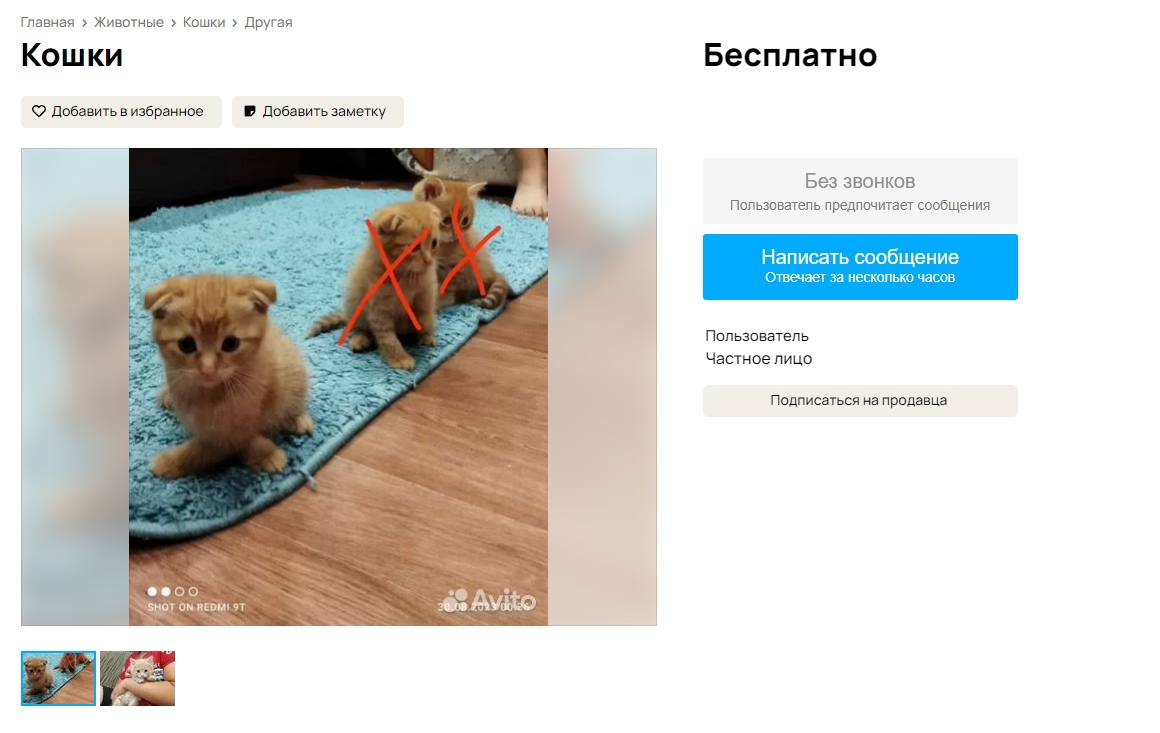1160x733 pixels.
Task: Click Подписаться на продавца button
Action: pos(860,400)
